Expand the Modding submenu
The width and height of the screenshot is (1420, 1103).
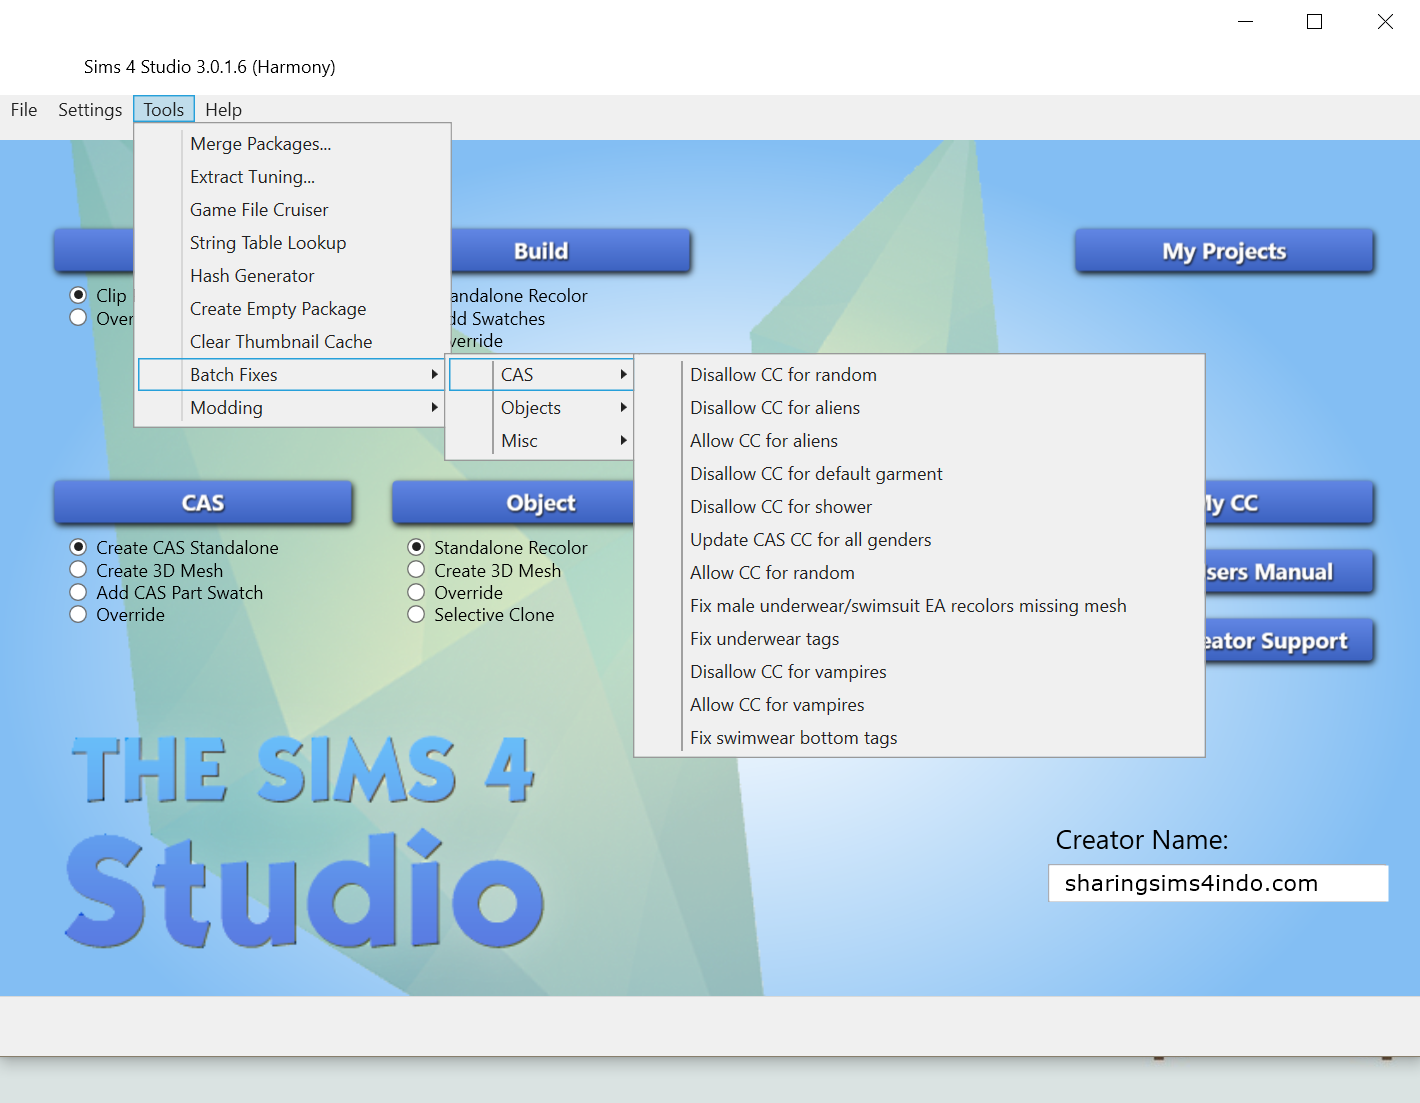[x=292, y=408]
